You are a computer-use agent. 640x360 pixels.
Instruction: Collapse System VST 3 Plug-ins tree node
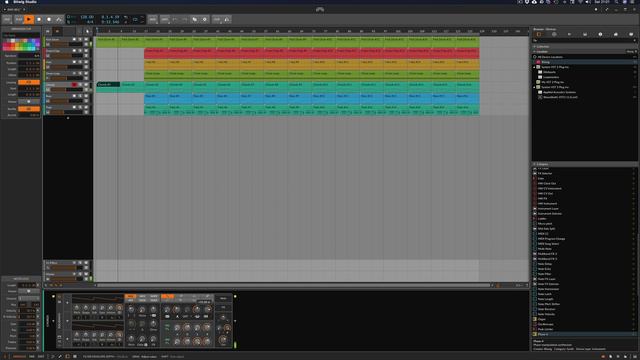534,87
